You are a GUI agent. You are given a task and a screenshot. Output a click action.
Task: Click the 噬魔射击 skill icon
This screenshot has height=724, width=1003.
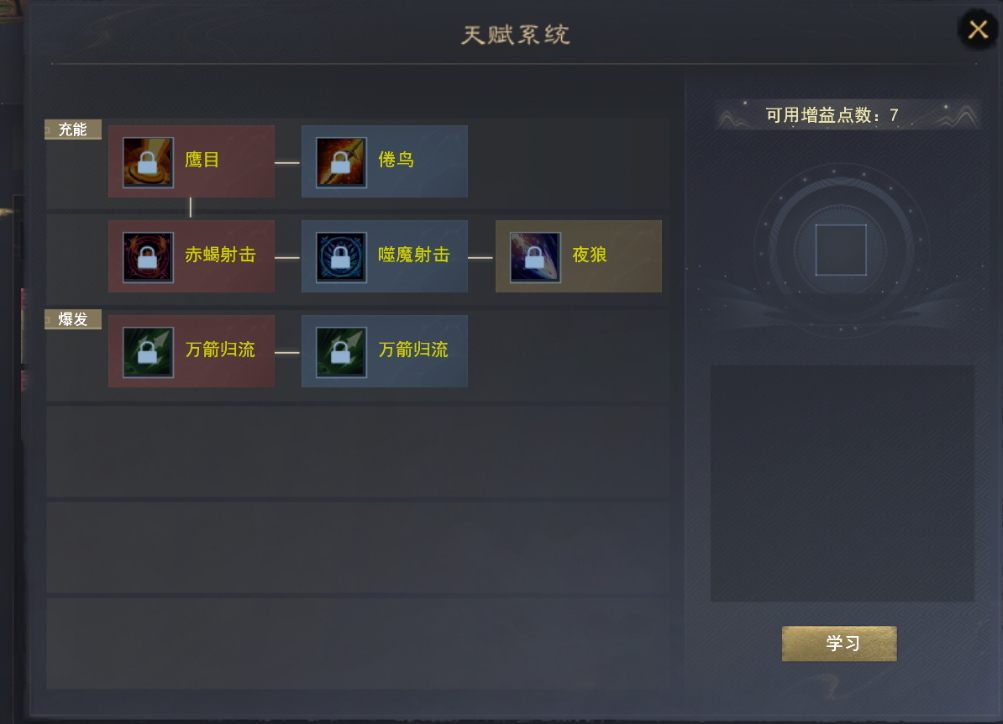341,257
